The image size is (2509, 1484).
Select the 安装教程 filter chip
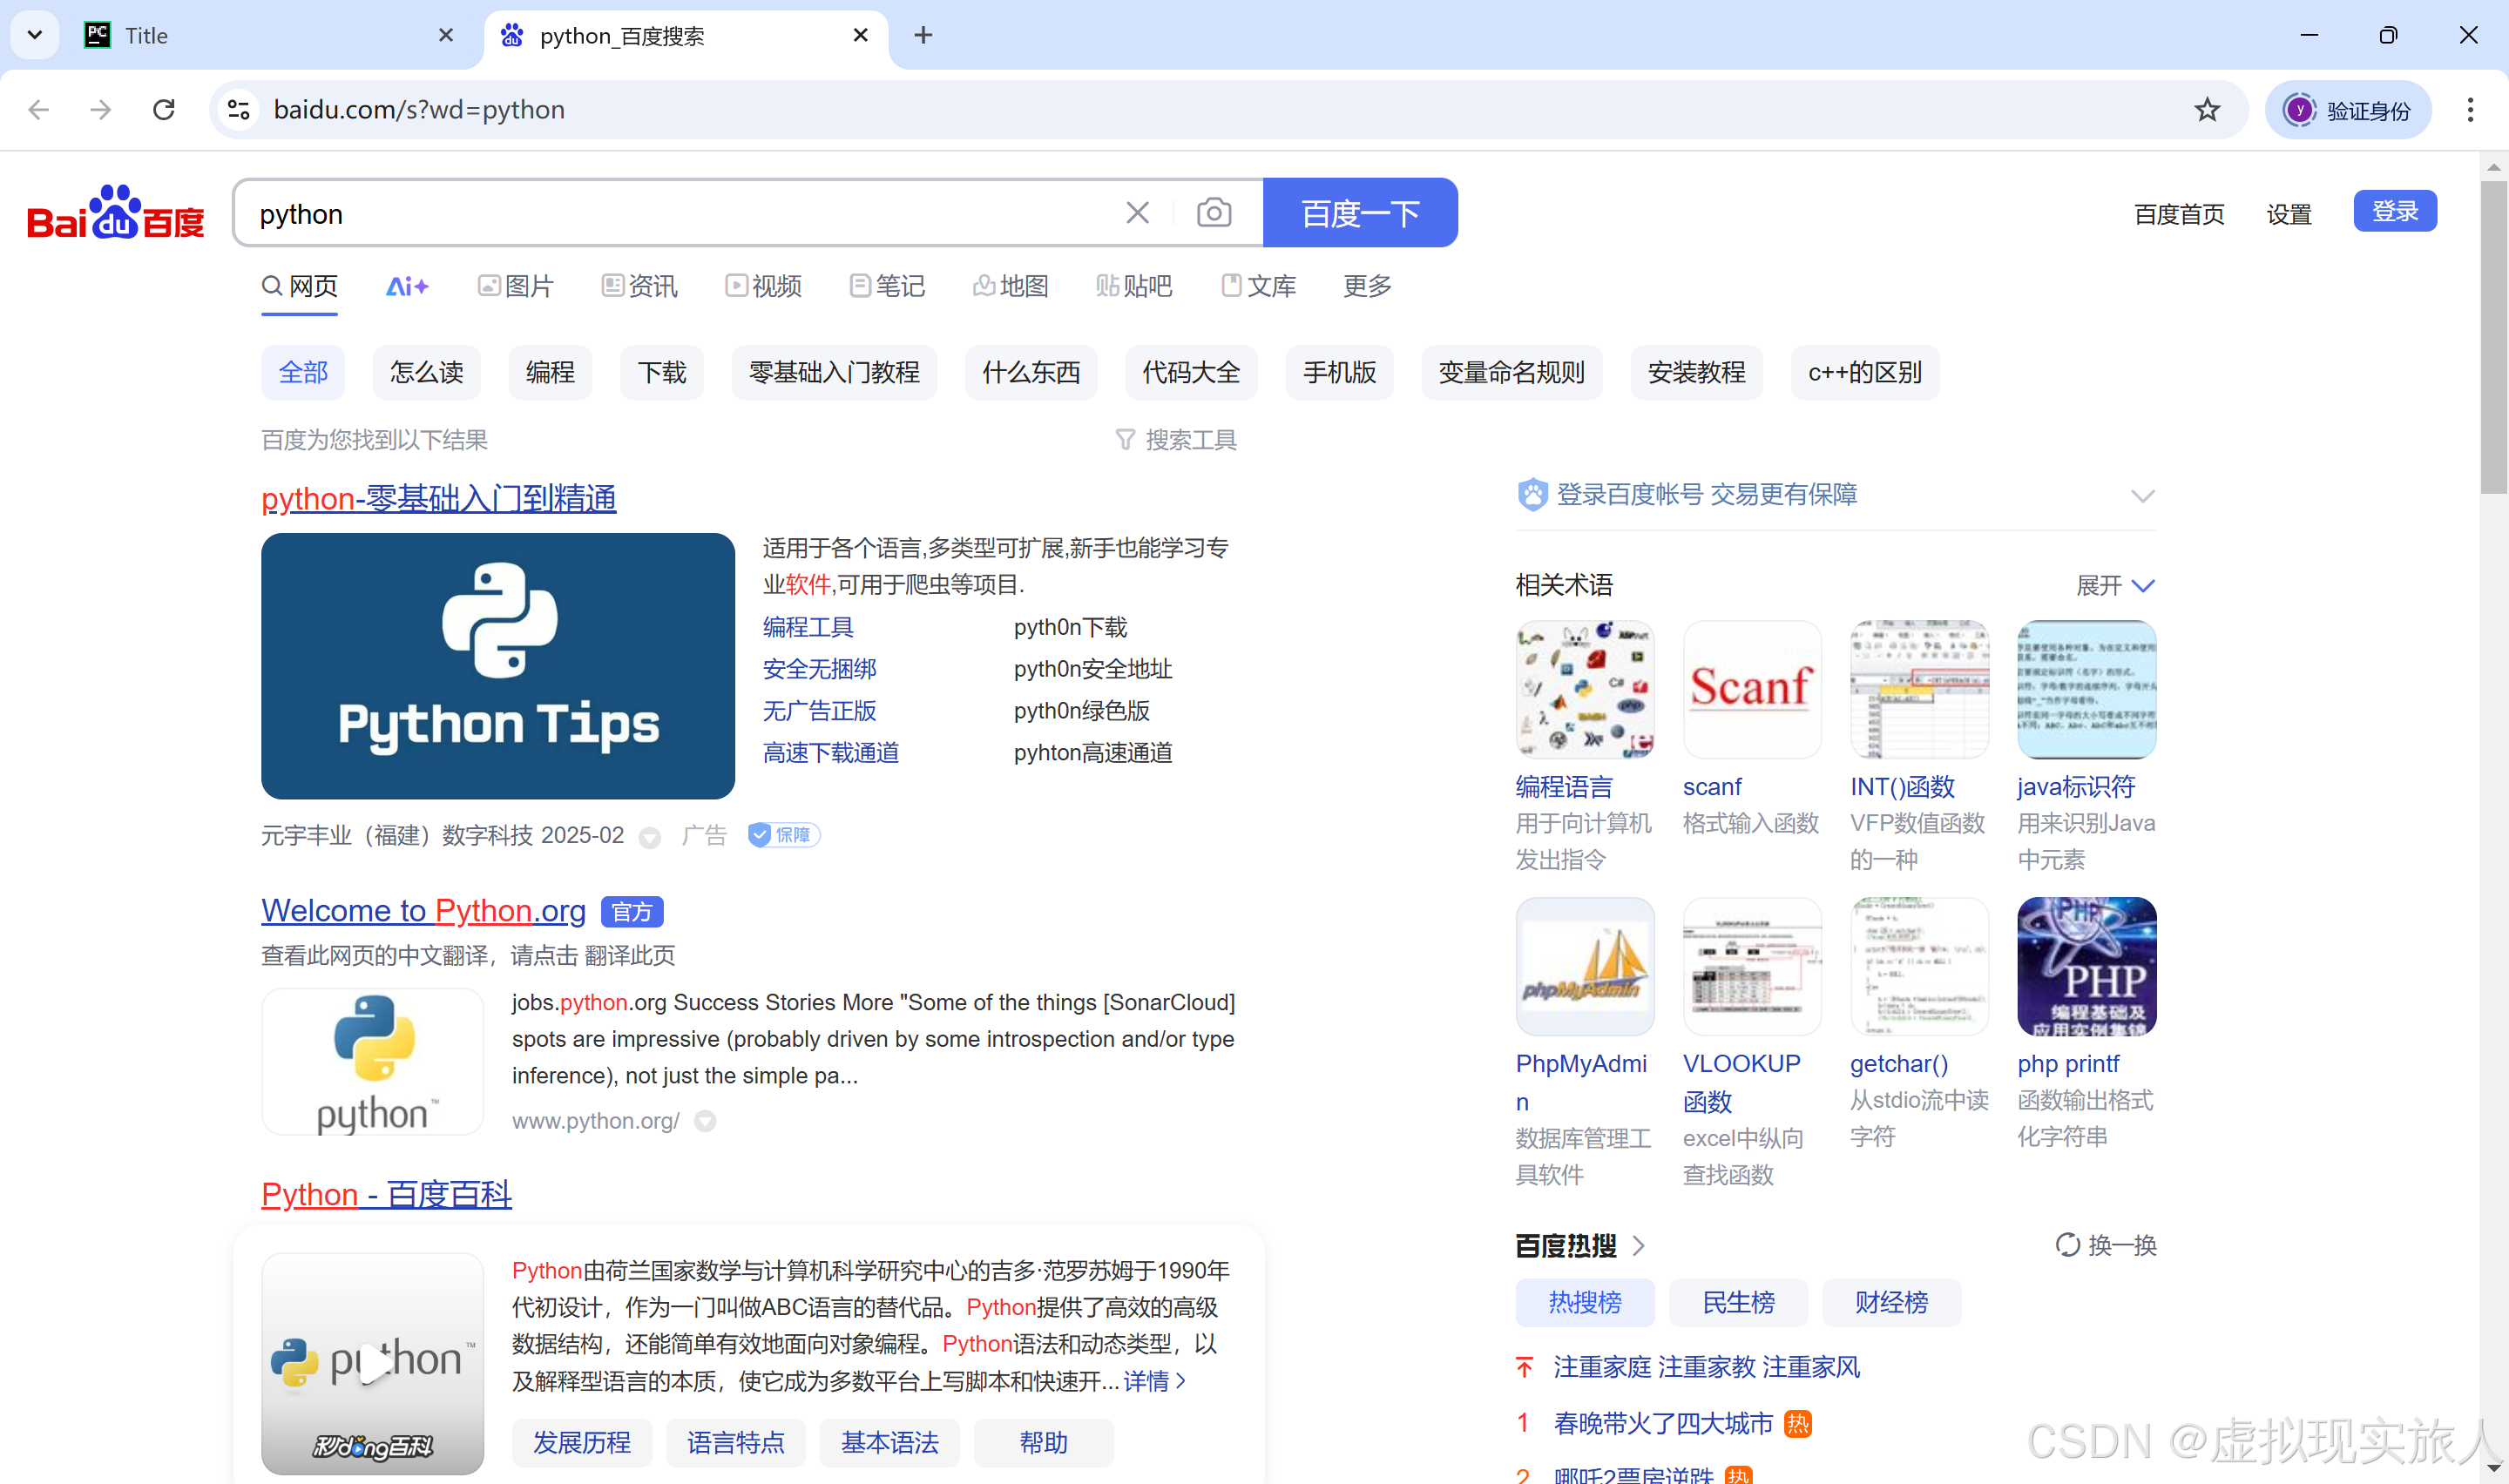coord(1695,373)
